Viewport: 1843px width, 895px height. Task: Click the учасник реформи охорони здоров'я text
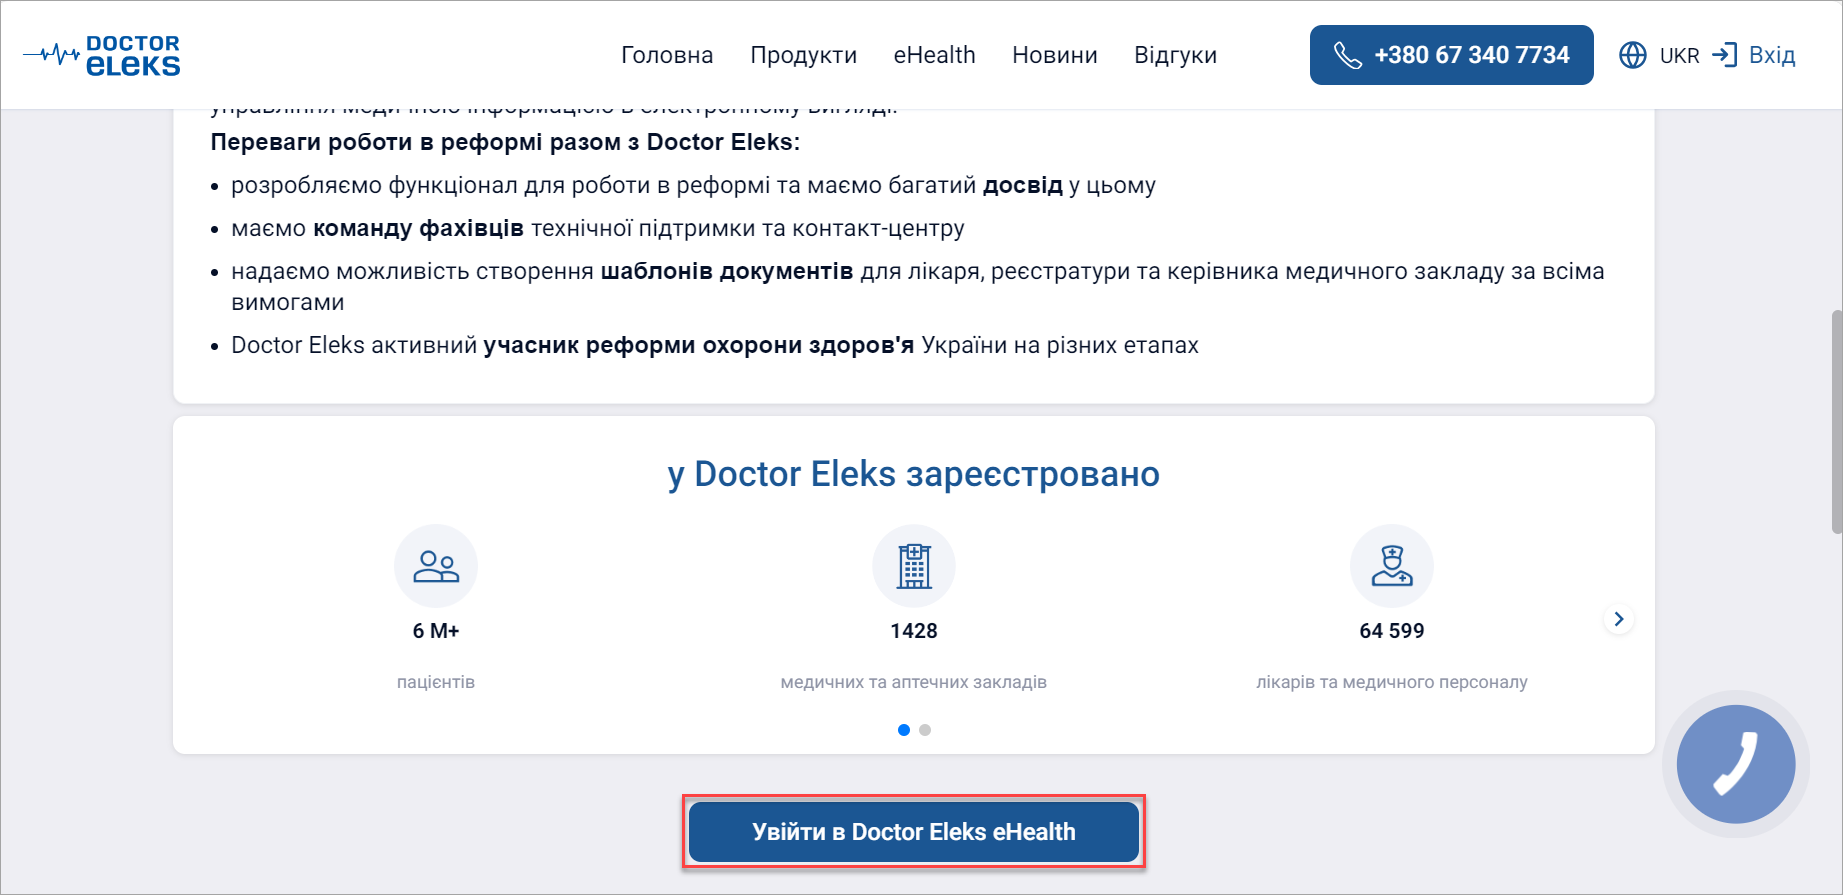click(x=699, y=345)
